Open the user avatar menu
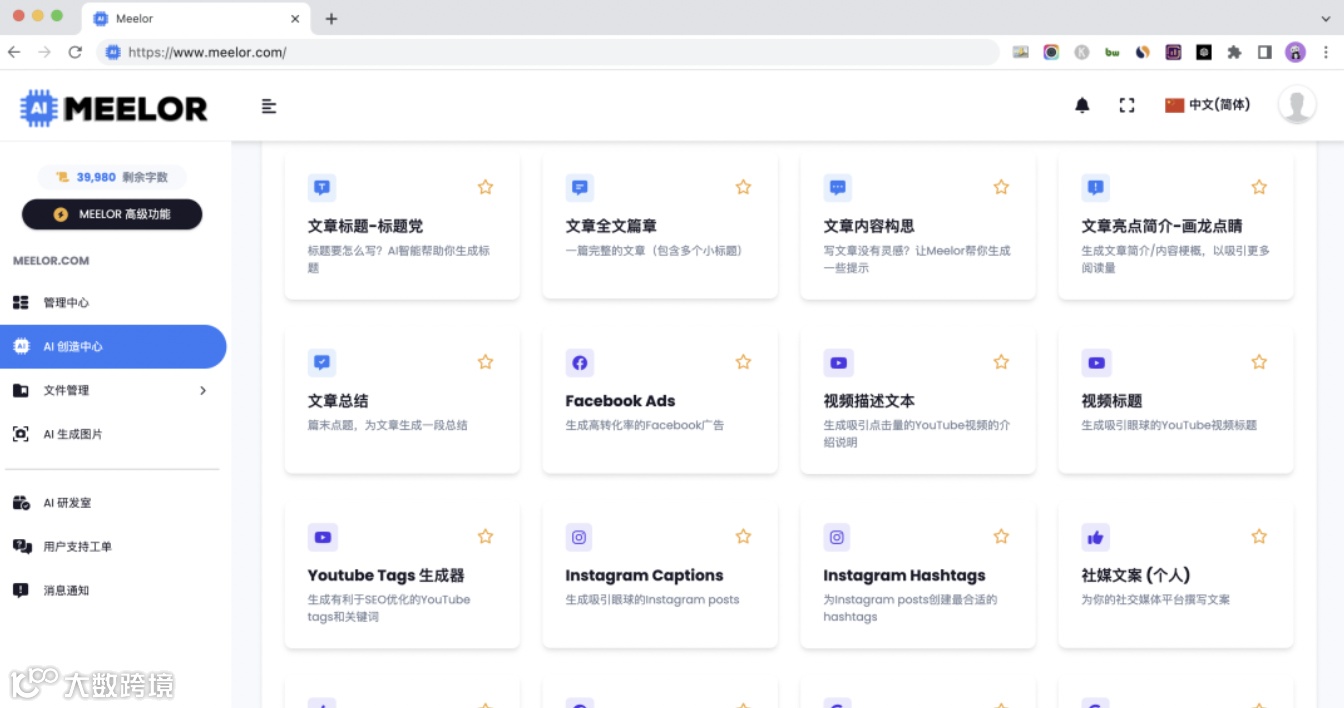This screenshot has height=708, width=1344. click(x=1297, y=105)
